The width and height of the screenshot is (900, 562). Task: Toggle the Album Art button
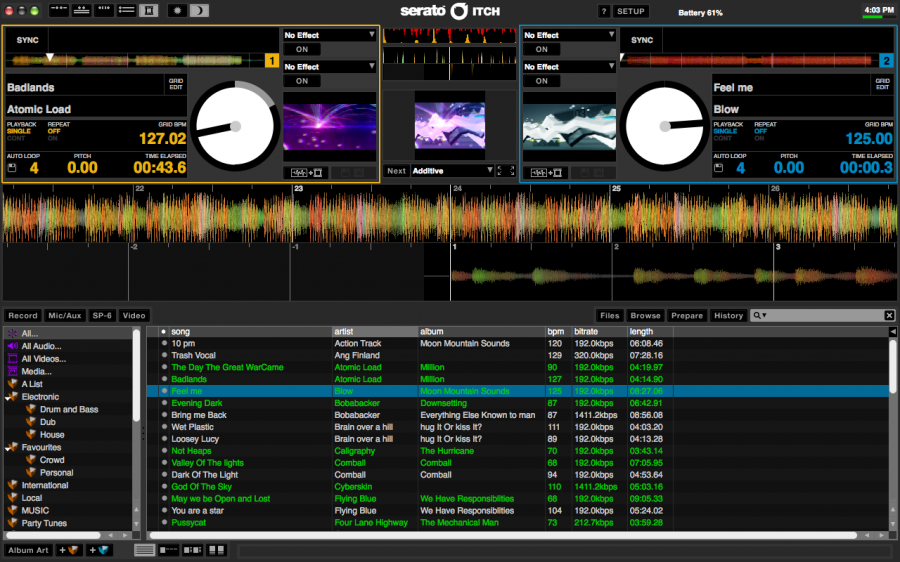[x=28, y=550]
